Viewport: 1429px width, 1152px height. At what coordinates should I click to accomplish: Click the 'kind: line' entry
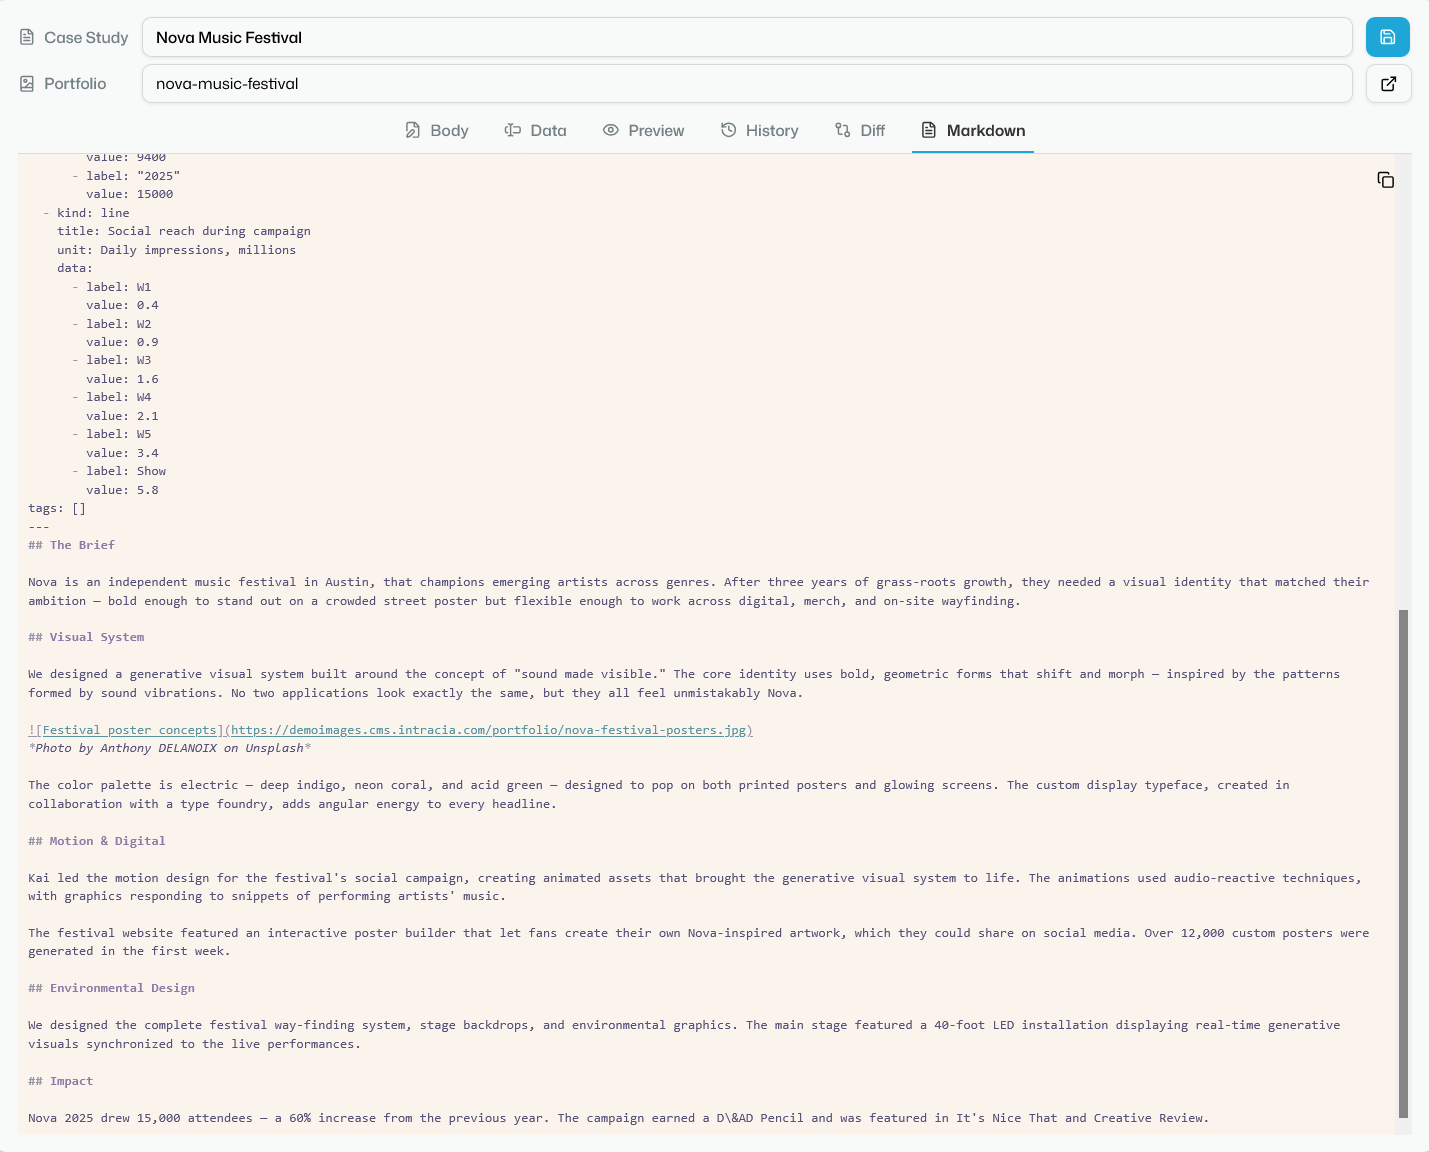point(93,213)
